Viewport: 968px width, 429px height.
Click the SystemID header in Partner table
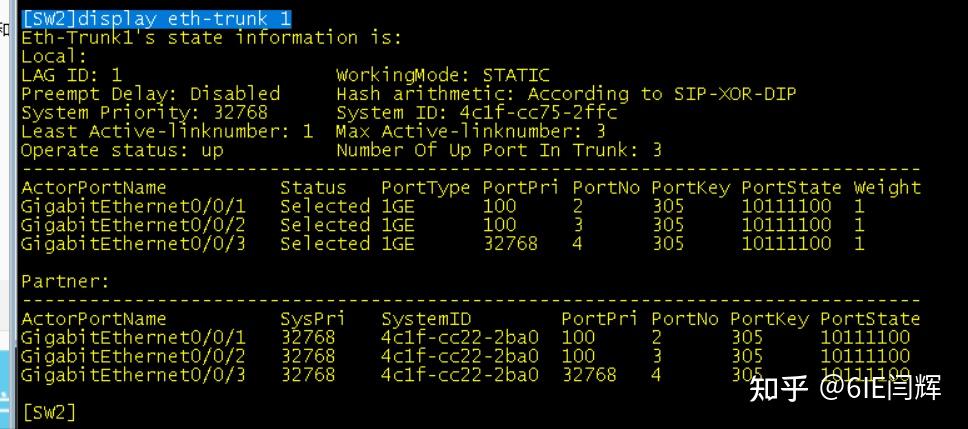425,319
